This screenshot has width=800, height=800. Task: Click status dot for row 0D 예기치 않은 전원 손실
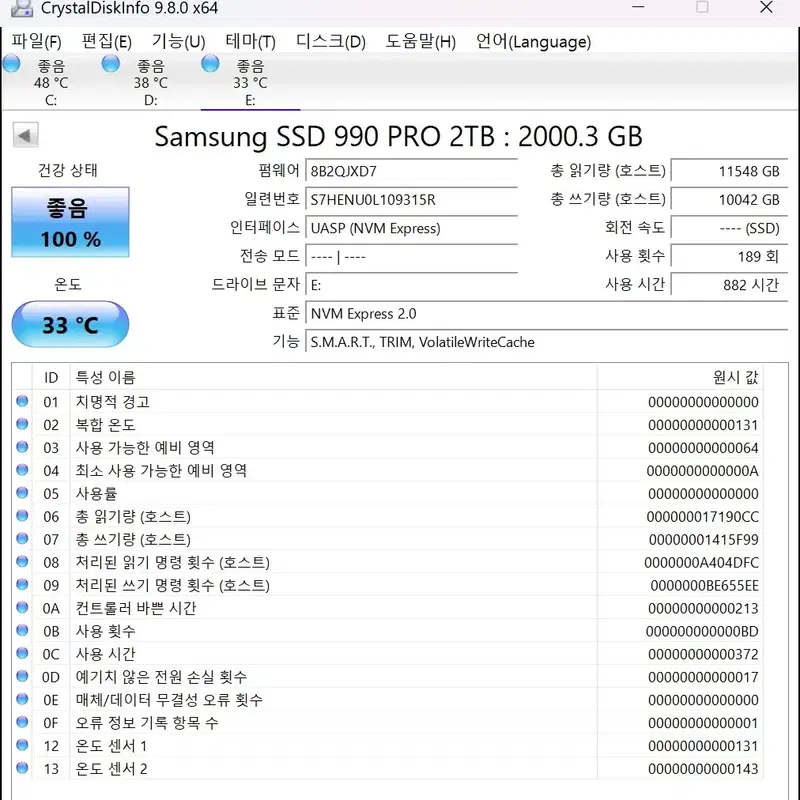click(22, 677)
